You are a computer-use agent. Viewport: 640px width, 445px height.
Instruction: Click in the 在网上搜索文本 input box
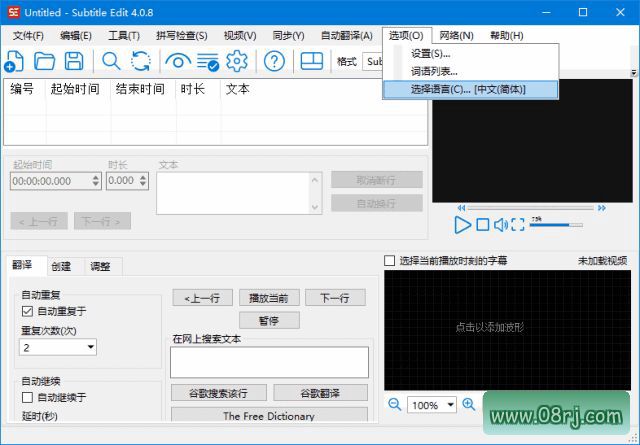click(x=269, y=362)
